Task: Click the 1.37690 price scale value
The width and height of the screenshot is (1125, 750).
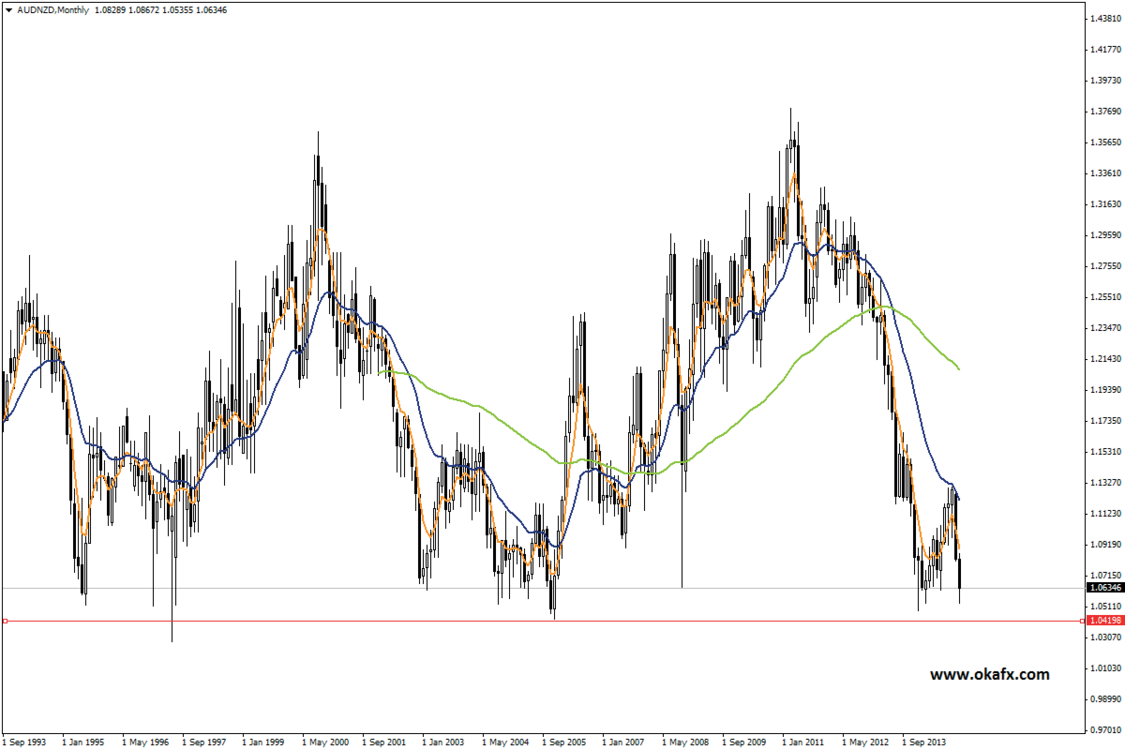Action: point(1105,111)
